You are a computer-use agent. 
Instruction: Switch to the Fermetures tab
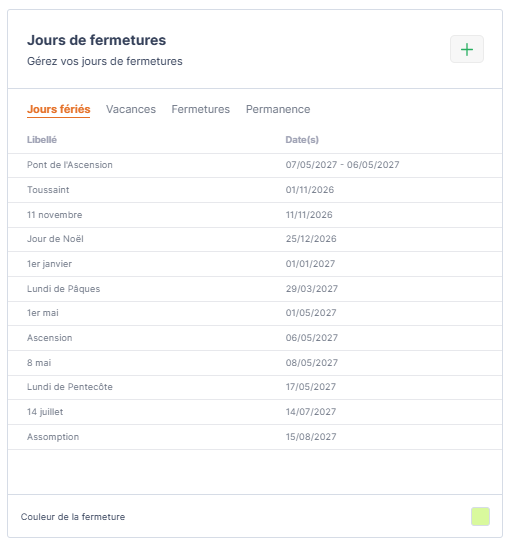tap(200, 109)
